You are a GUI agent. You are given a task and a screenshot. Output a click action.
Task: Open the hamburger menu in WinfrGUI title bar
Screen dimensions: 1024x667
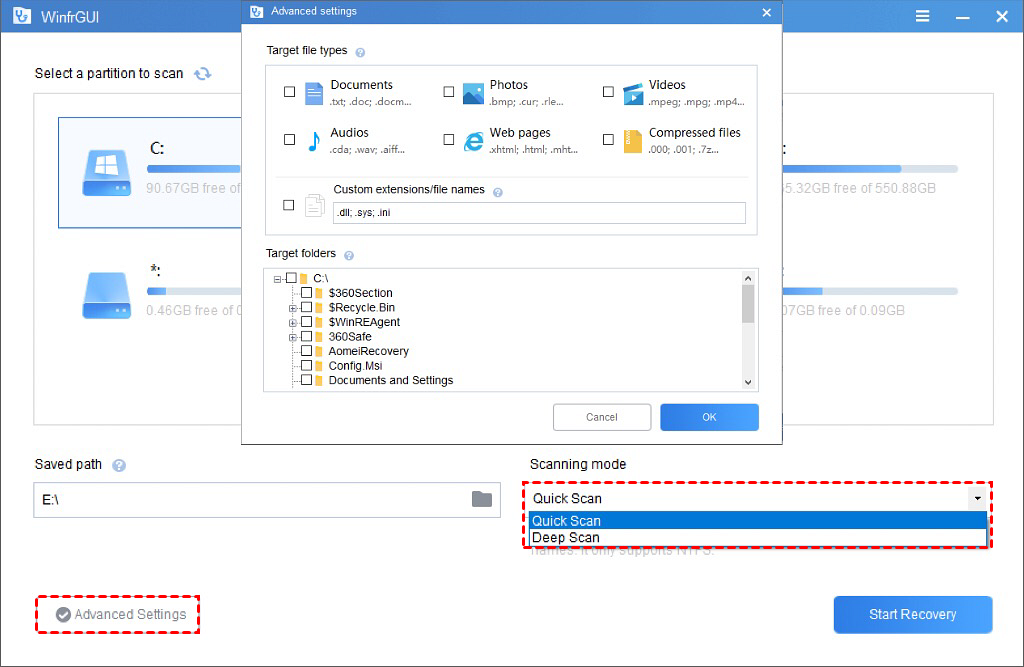pos(922,16)
